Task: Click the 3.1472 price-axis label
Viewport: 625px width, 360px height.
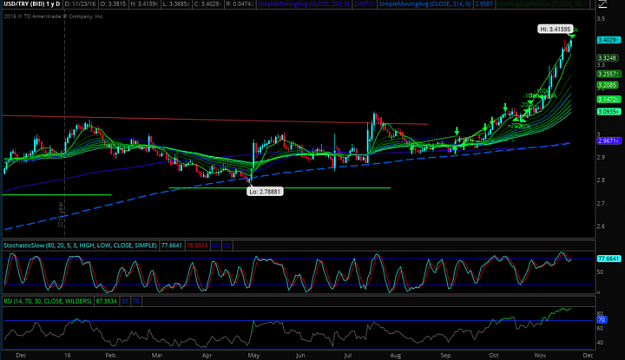Action: (x=609, y=99)
